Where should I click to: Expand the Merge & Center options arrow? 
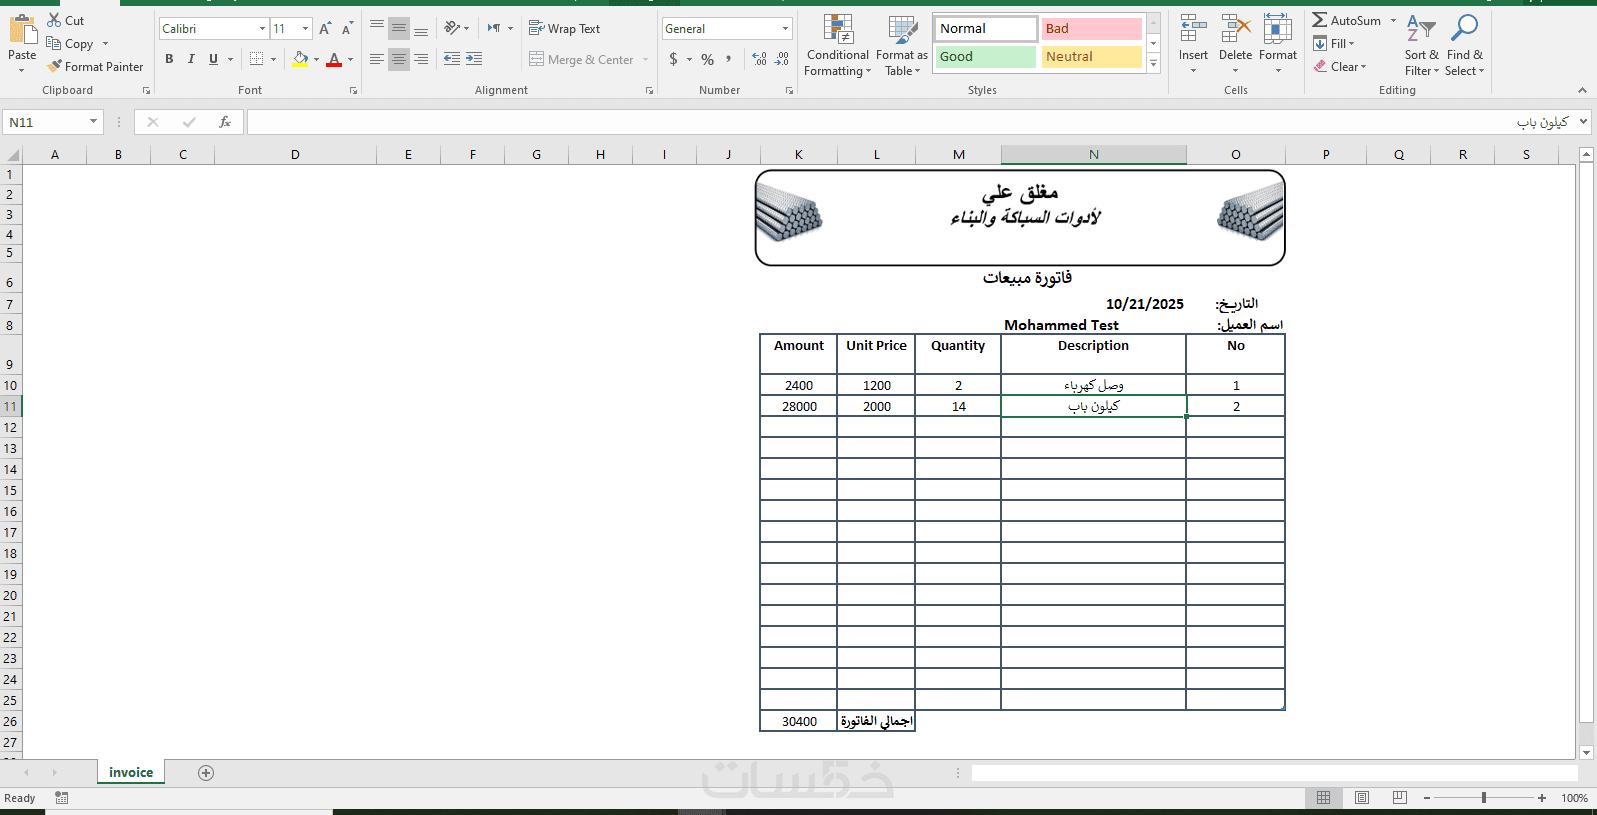click(x=646, y=60)
